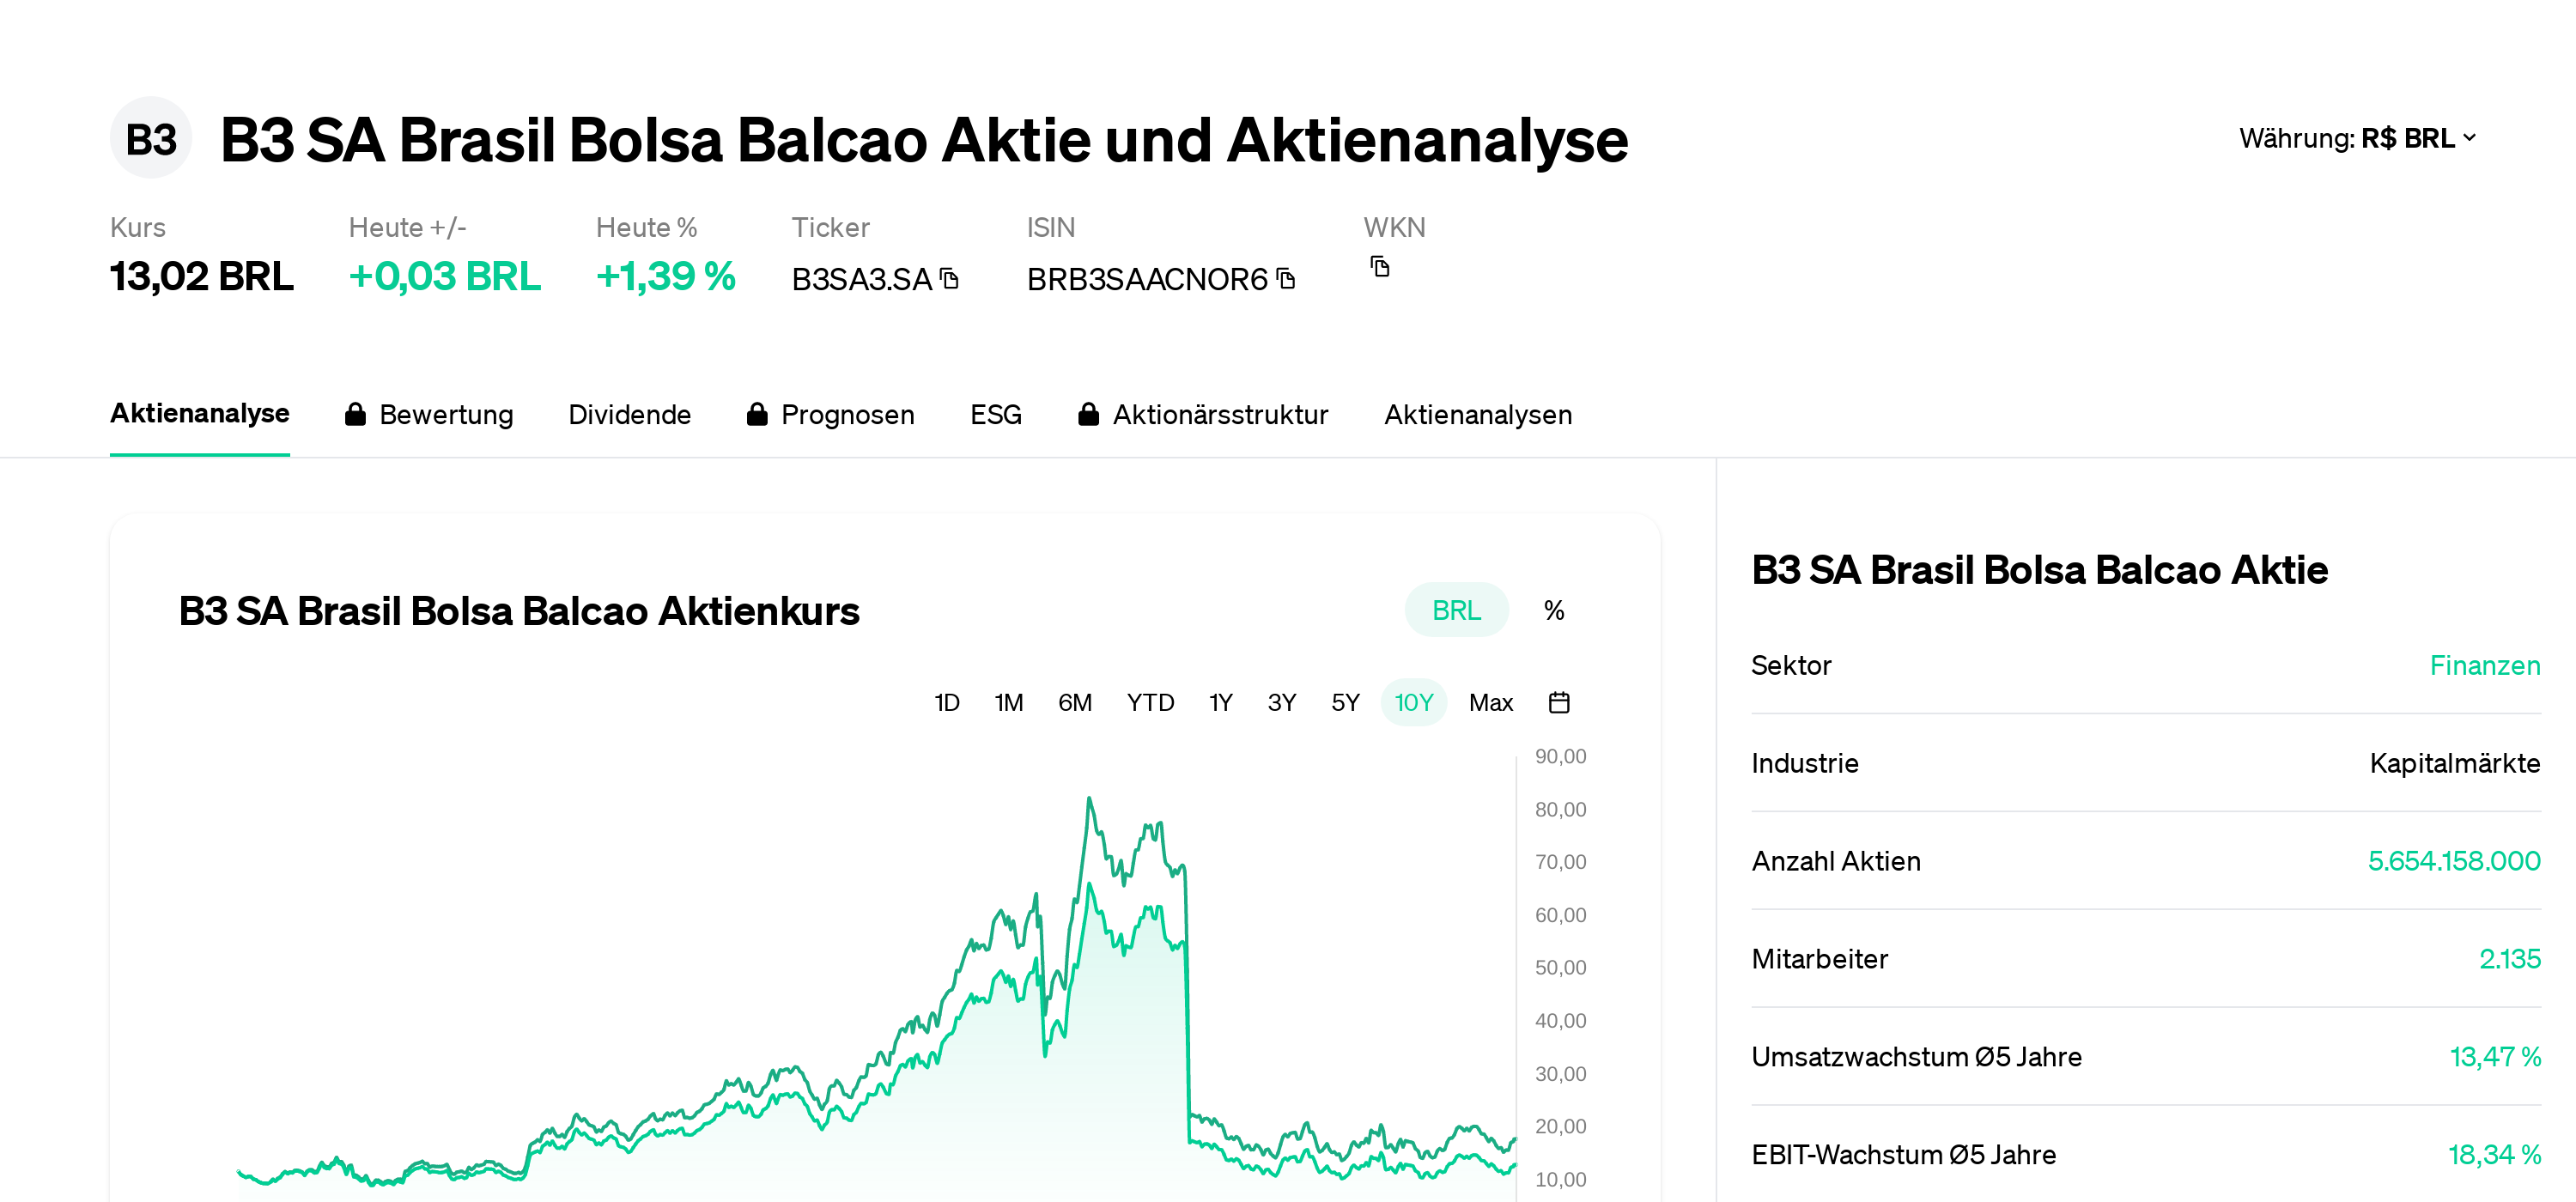Click the lock icon beside Bewertung
The image size is (2576, 1202).
coord(355,415)
